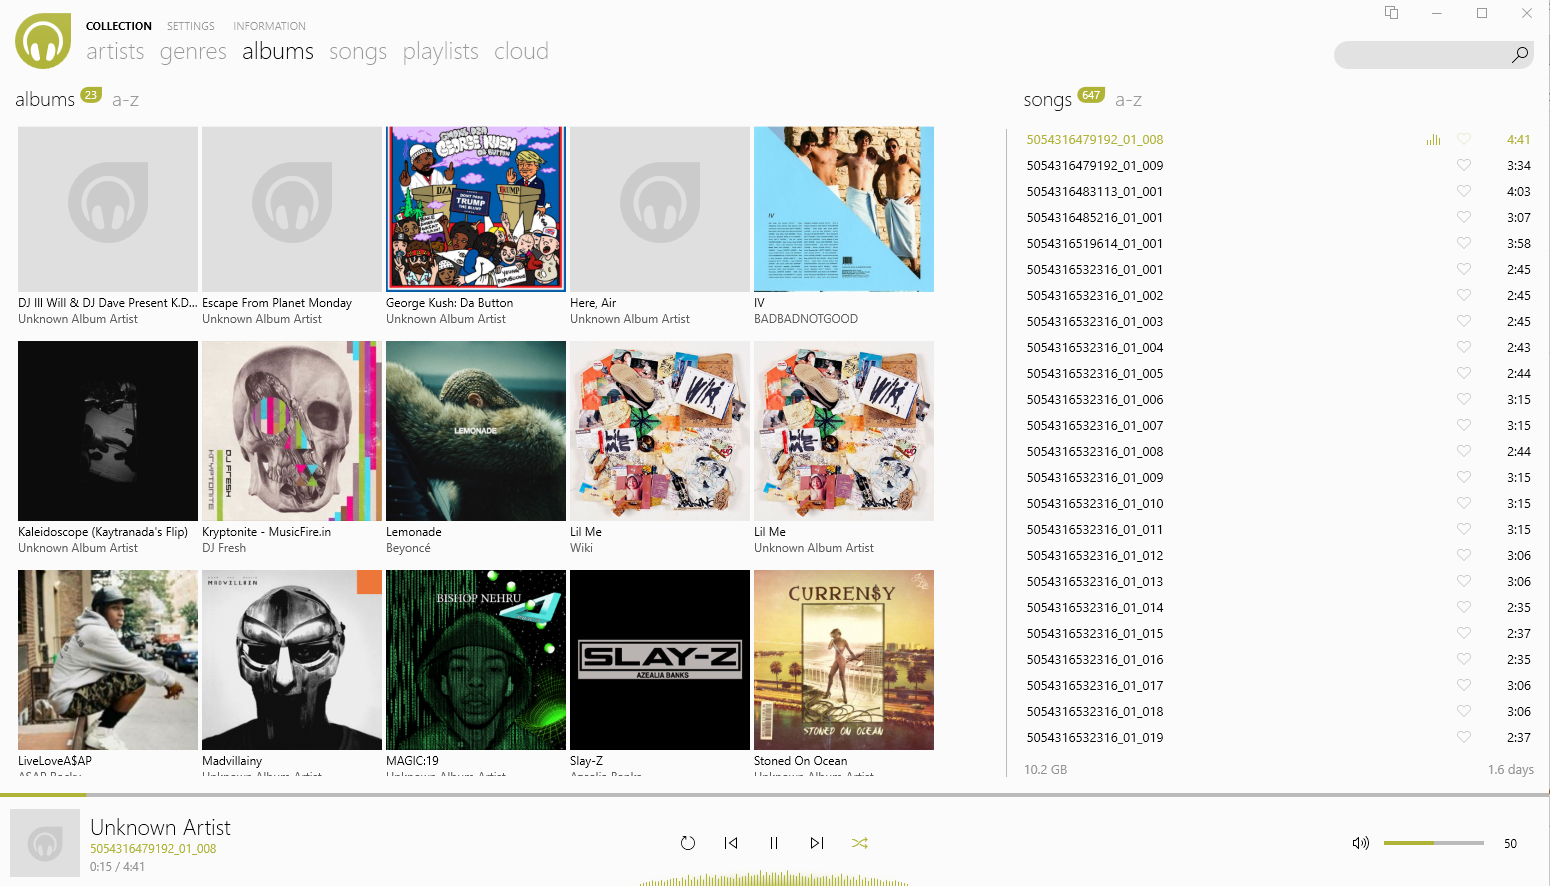Open the cloud tab
This screenshot has width=1550, height=886.
521,51
